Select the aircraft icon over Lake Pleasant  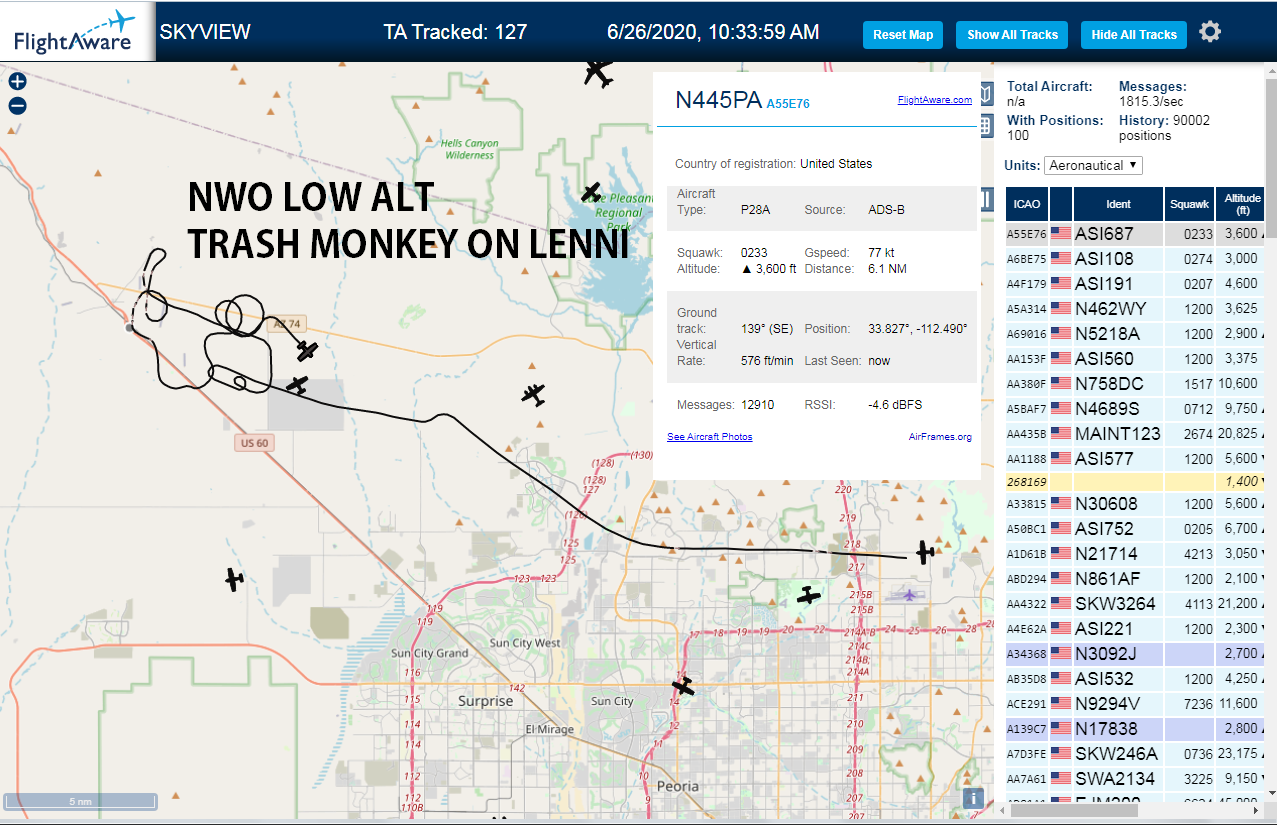(591, 192)
